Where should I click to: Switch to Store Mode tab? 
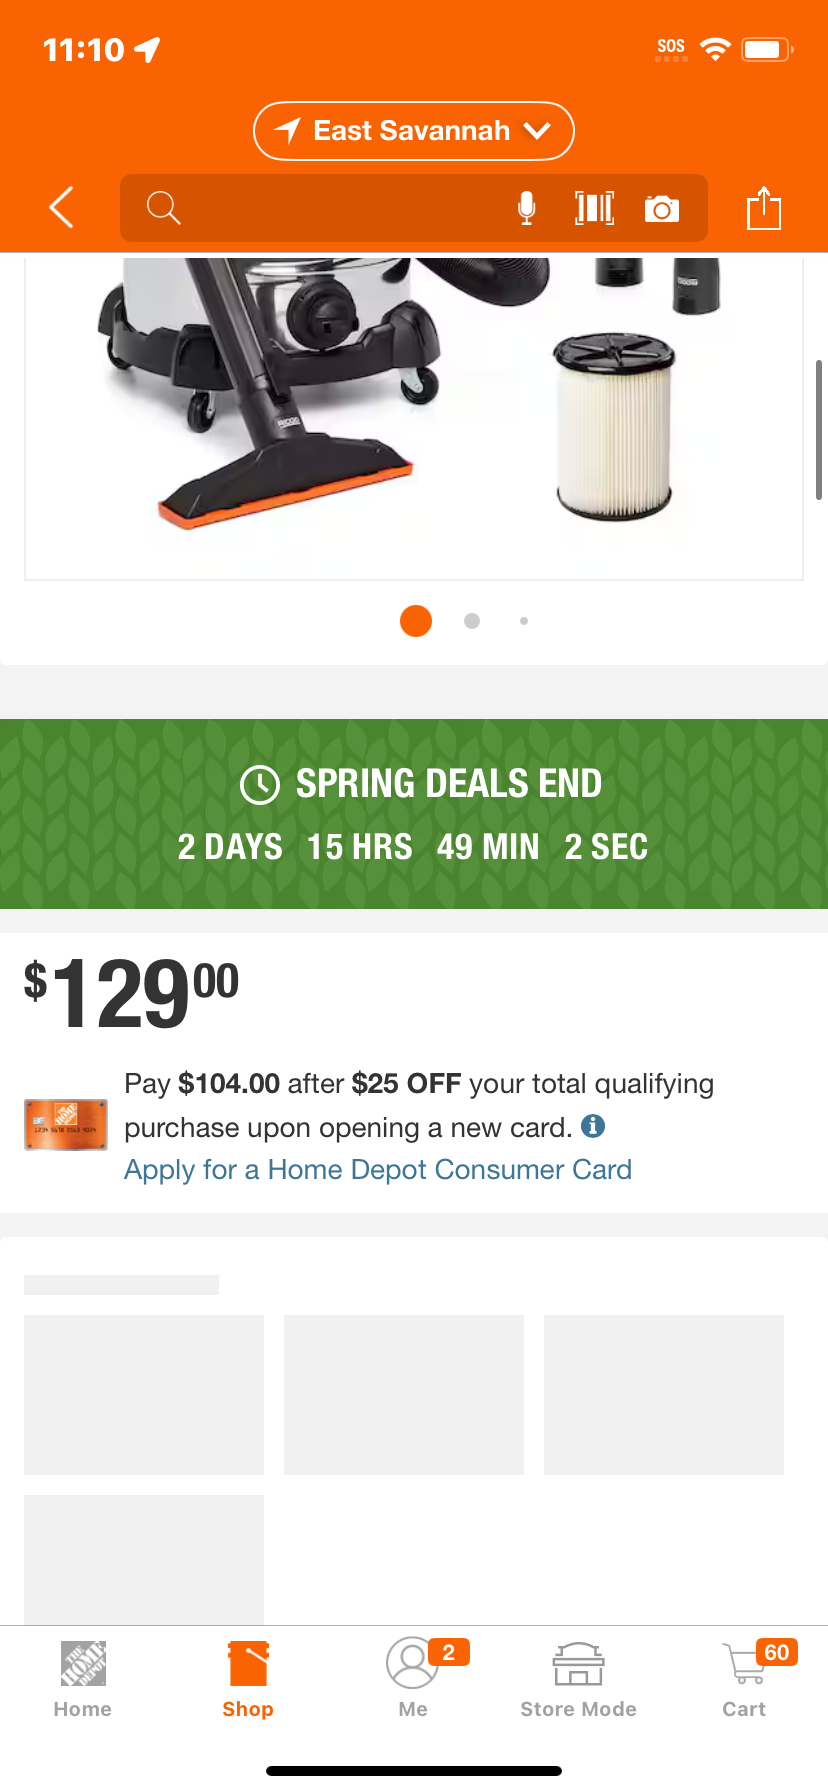pos(578,1680)
